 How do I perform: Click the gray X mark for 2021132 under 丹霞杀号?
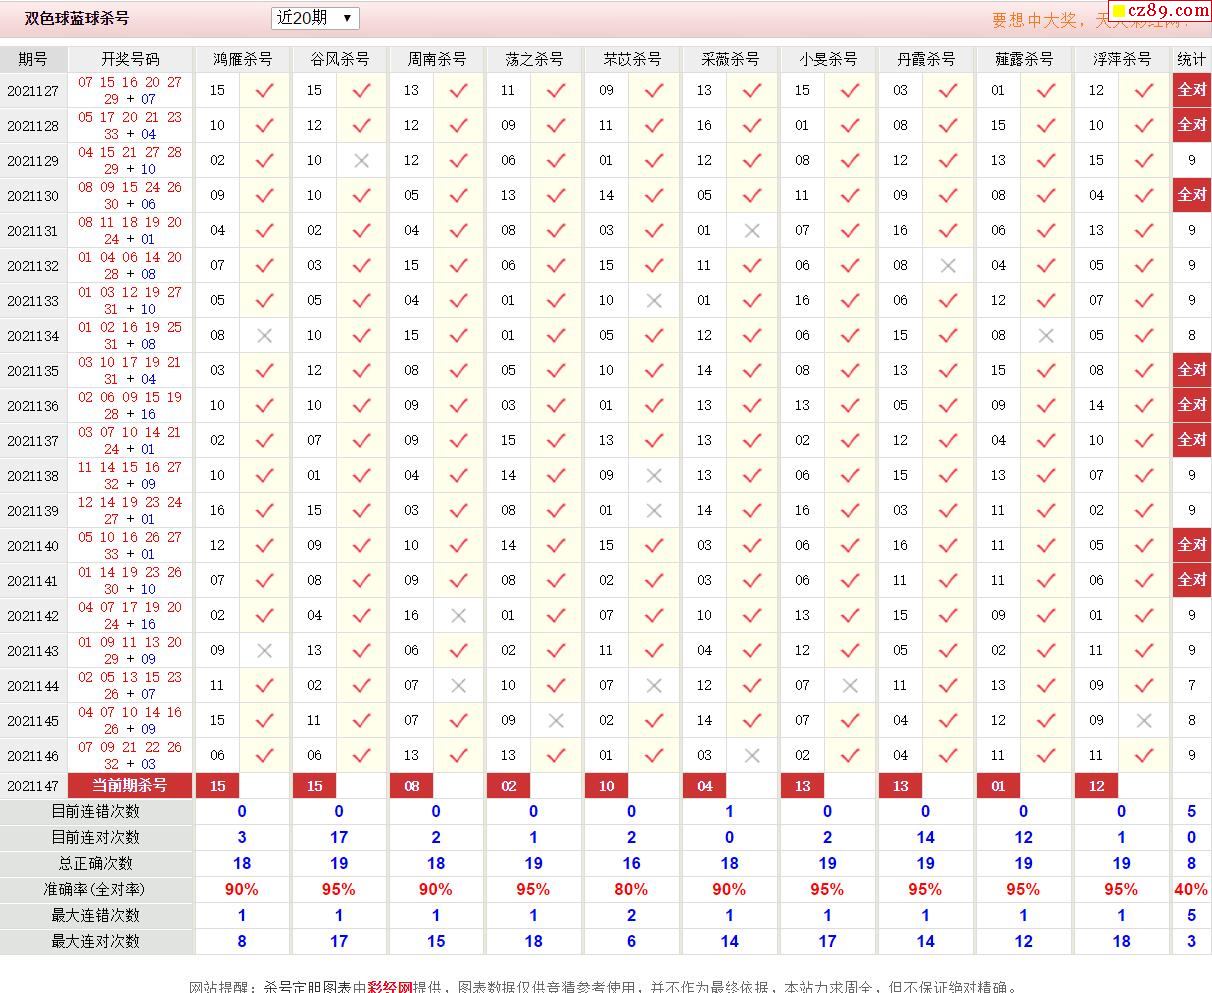click(948, 265)
